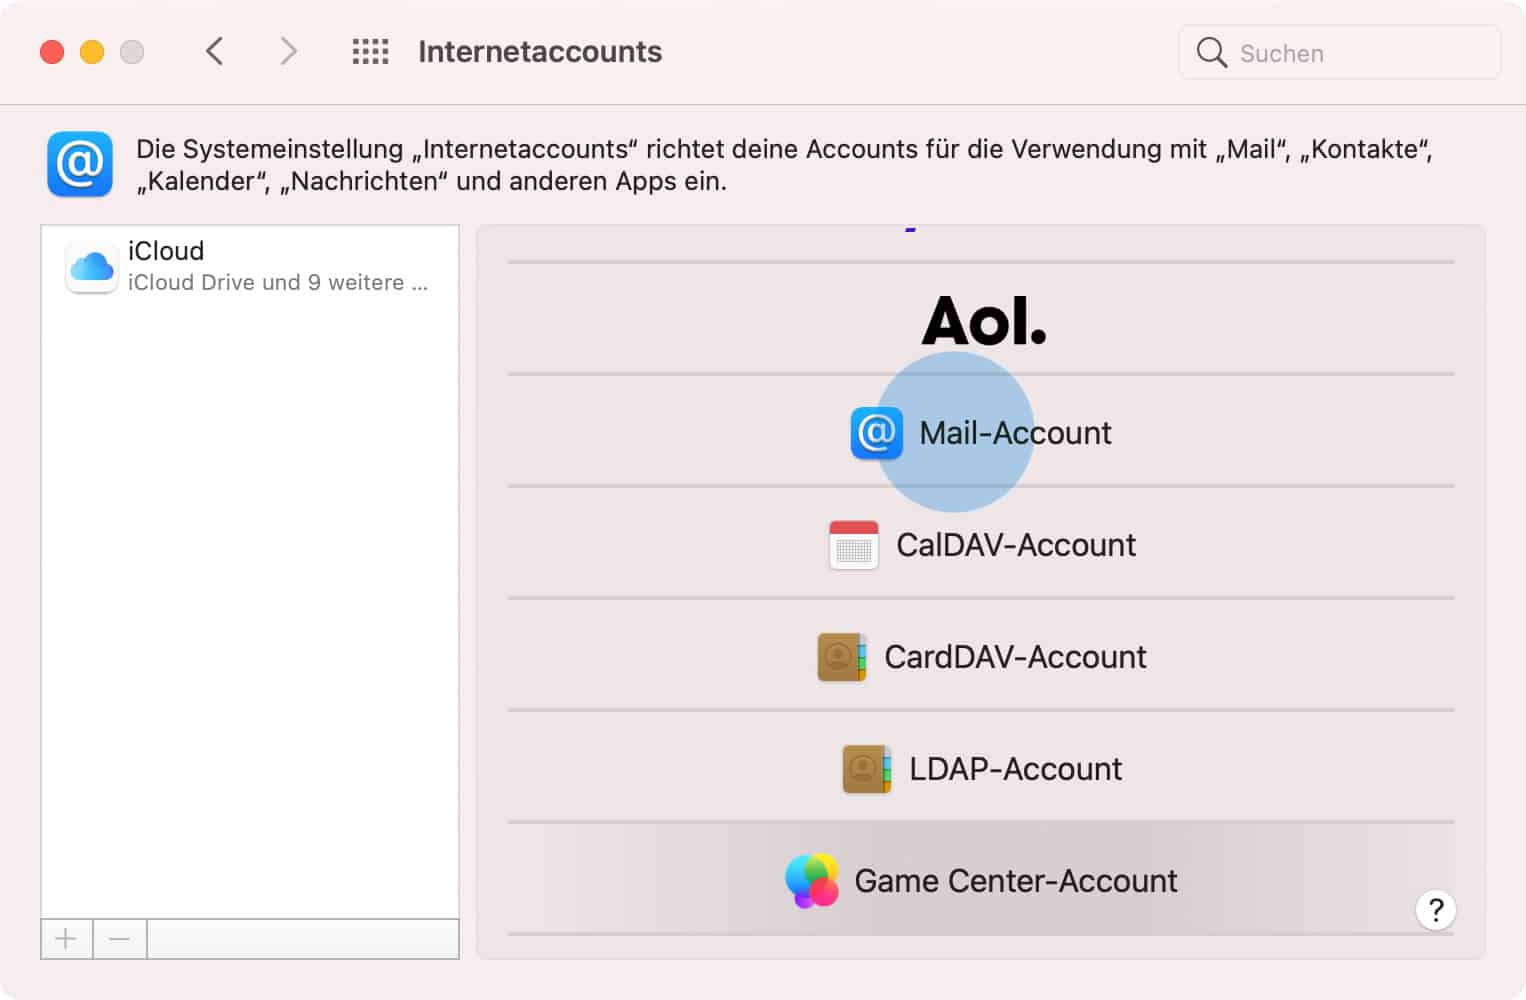Image resolution: width=1526 pixels, height=1000 pixels.
Task: Go back with the left chevron
Action: click(x=214, y=51)
